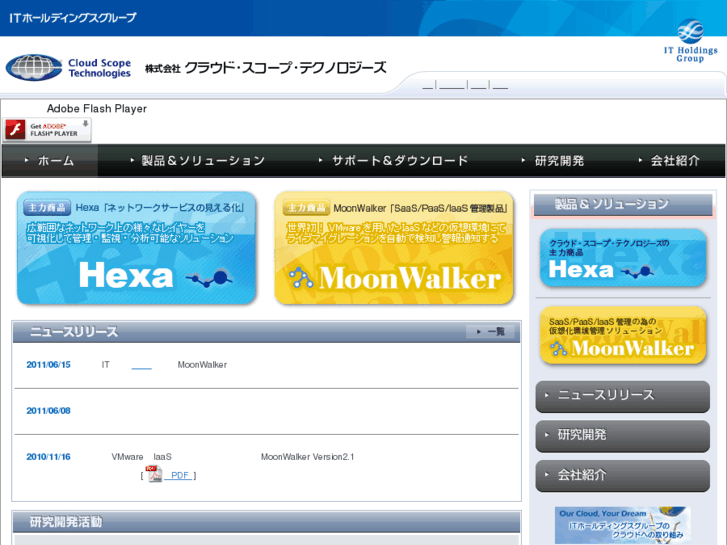
Task: Open the 研究開発 sidebar button
Action: point(623,436)
